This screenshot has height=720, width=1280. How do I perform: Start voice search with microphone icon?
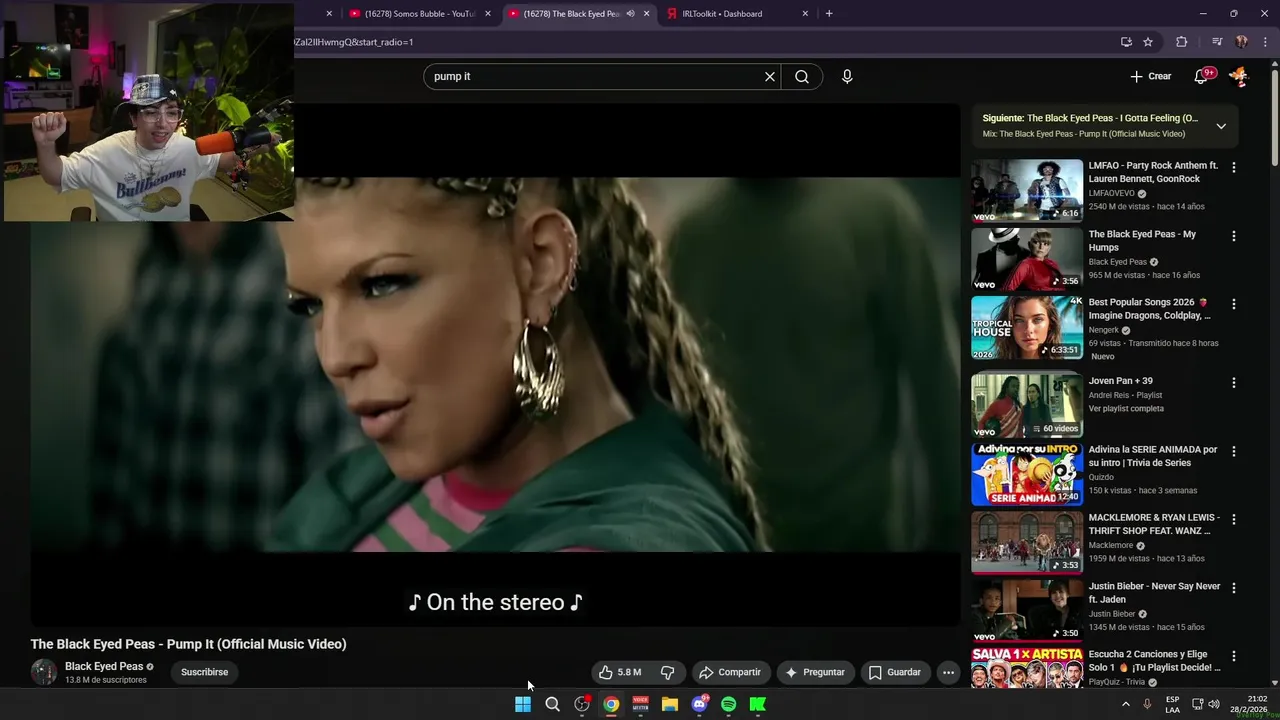click(847, 77)
